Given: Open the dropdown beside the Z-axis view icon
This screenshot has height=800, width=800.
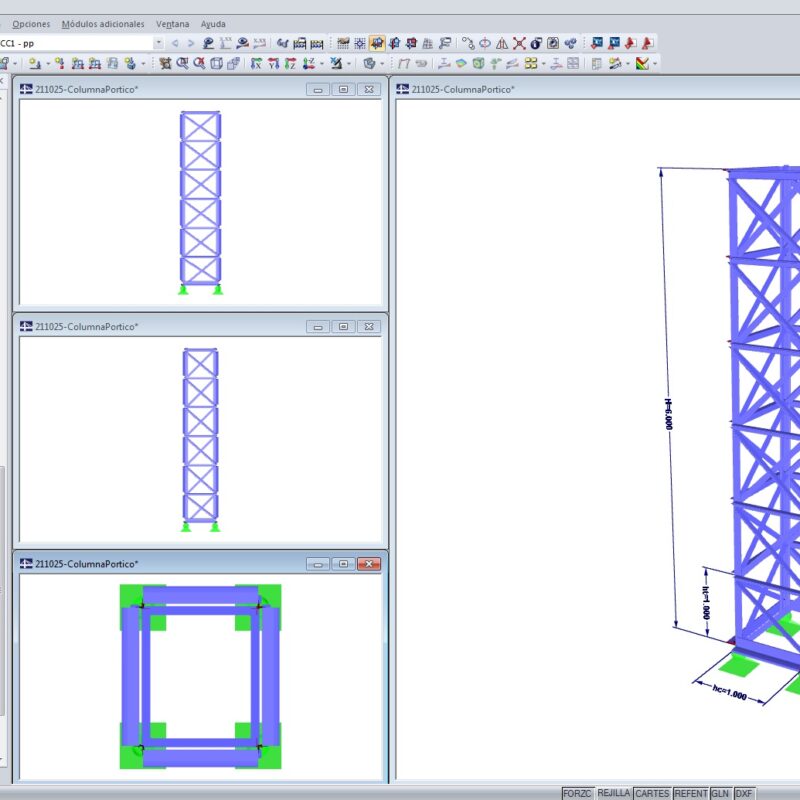Looking at the screenshot, I should (321, 64).
